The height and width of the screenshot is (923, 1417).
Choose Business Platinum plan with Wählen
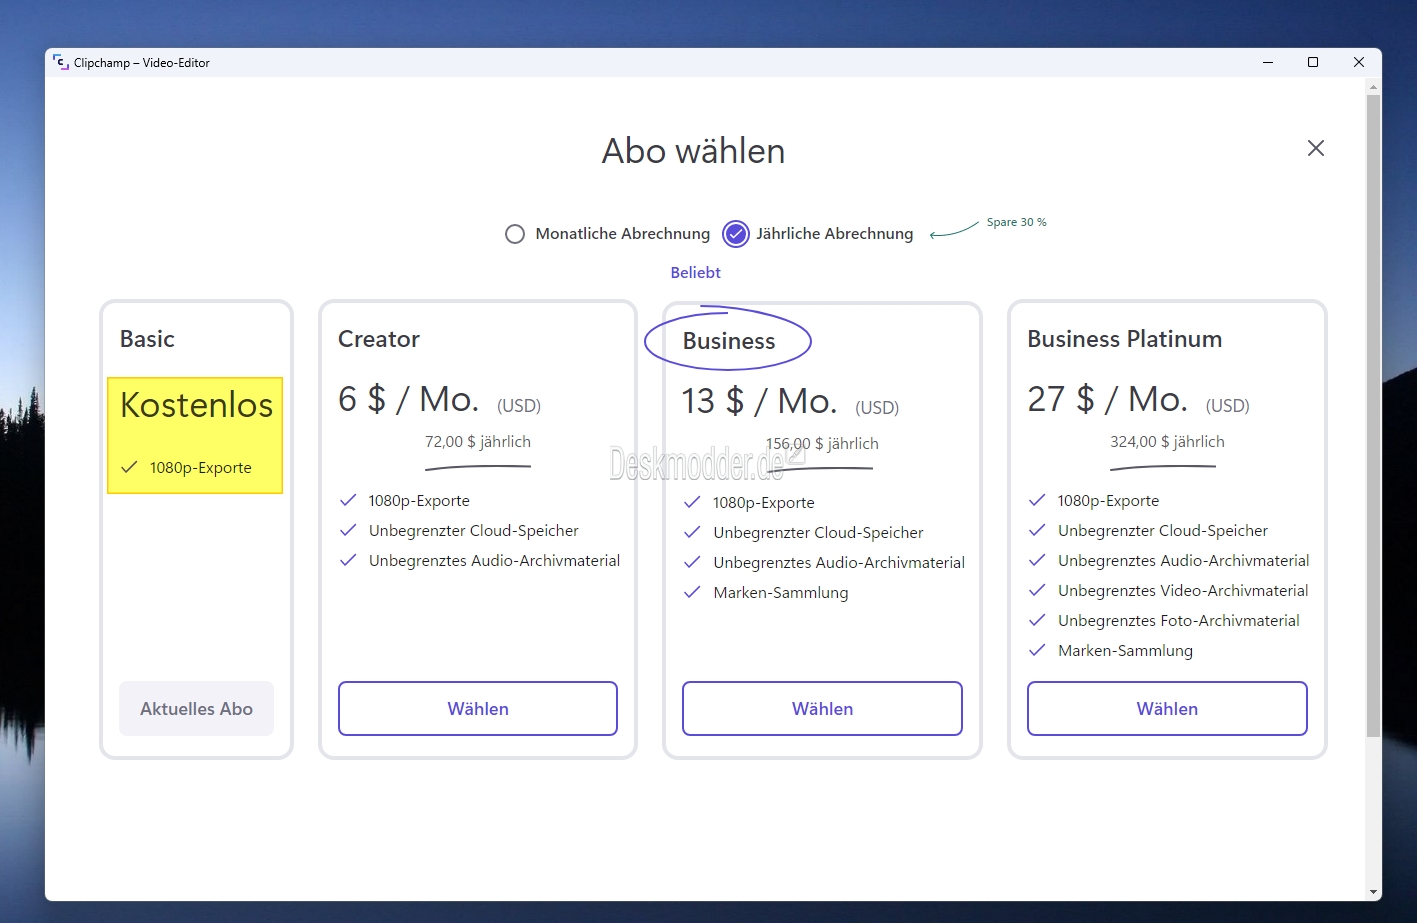pyautogui.click(x=1167, y=709)
